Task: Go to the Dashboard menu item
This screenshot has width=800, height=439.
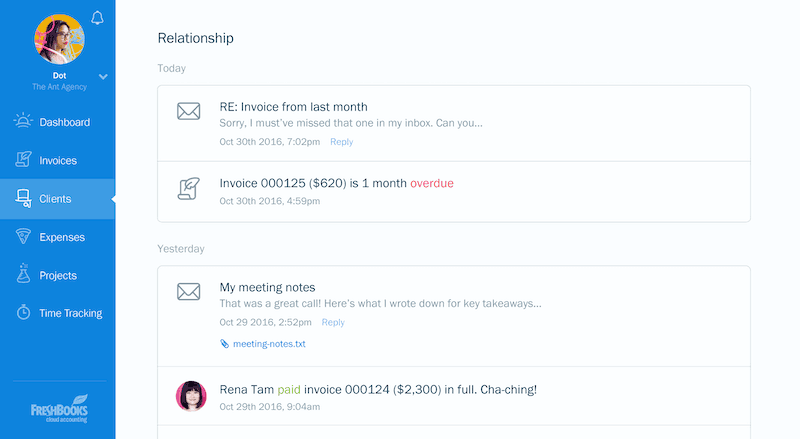Action: tap(65, 123)
